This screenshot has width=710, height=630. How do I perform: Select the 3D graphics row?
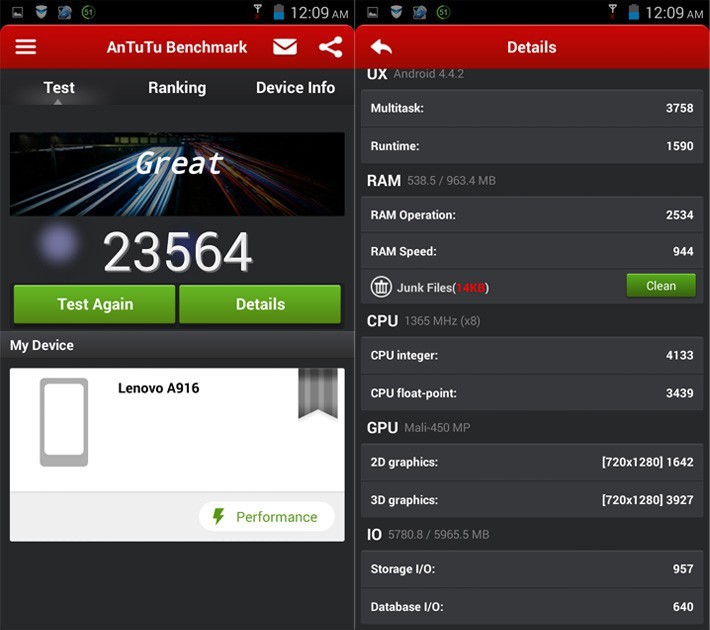point(532,500)
